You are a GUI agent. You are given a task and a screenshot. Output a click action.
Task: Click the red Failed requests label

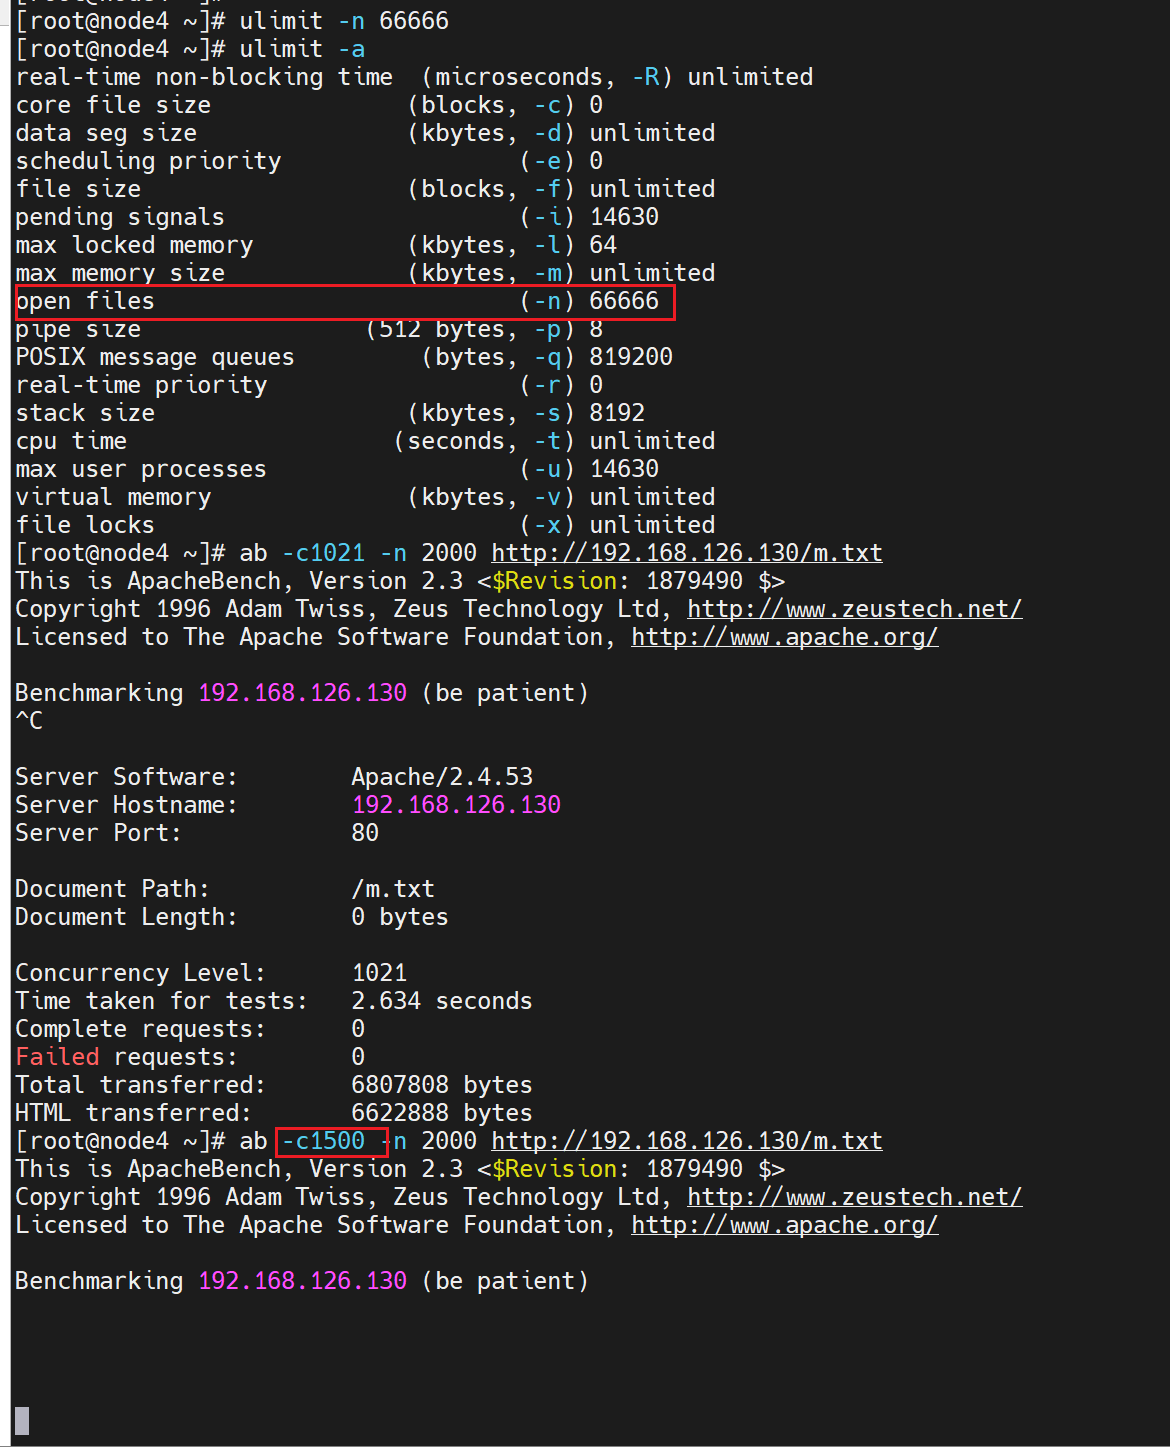coord(58,1057)
